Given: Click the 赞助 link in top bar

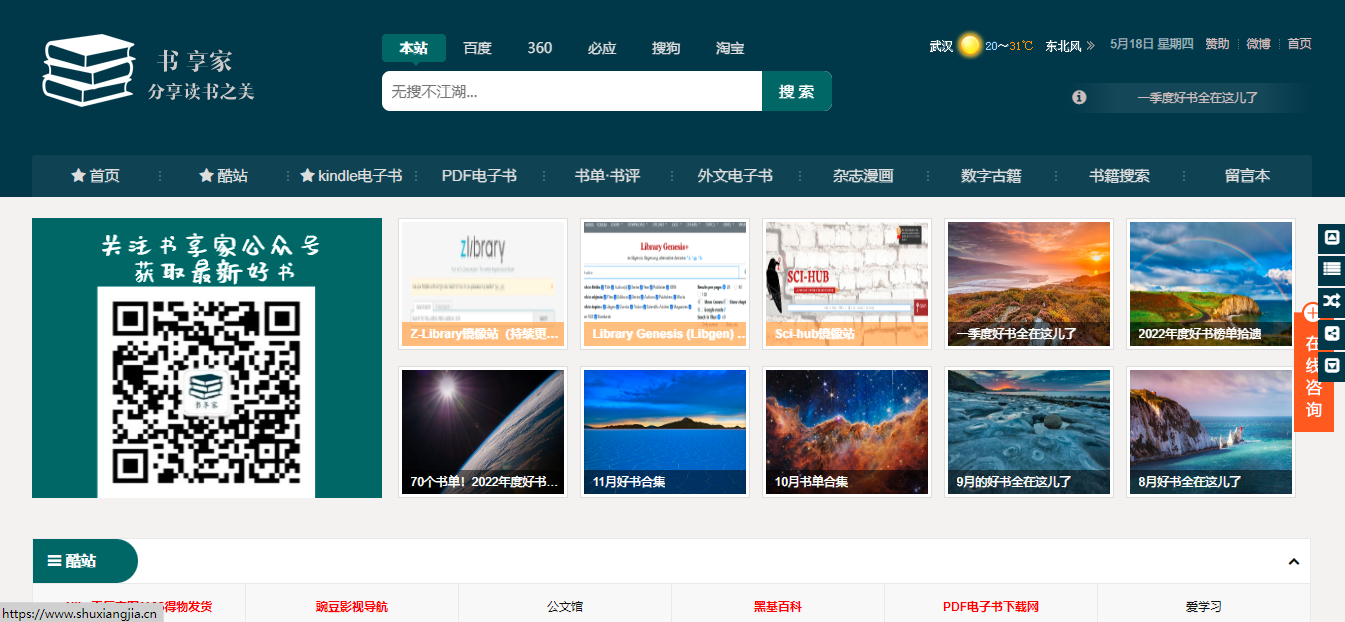Looking at the screenshot, I should [x=1217, y=44].
